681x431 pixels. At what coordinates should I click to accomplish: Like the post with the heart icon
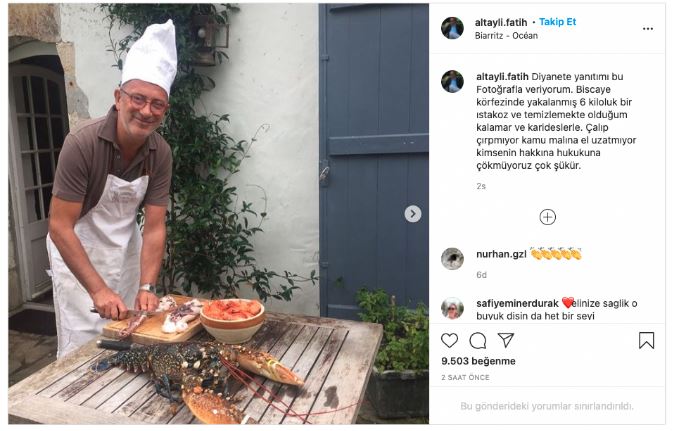coord(449,341)
